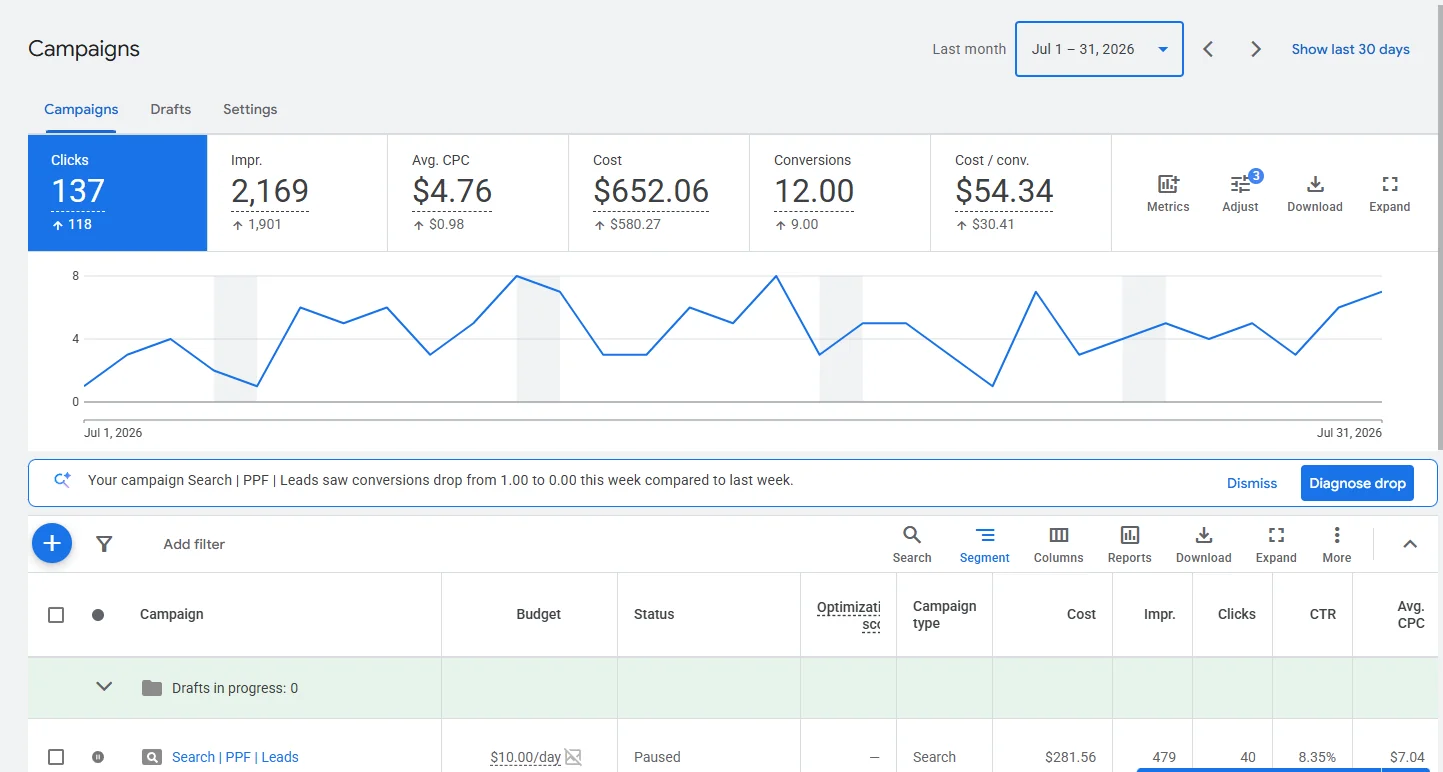Switch to the Settings tab
This screenshot has height=772, width=1443.
tap(250, 109)
